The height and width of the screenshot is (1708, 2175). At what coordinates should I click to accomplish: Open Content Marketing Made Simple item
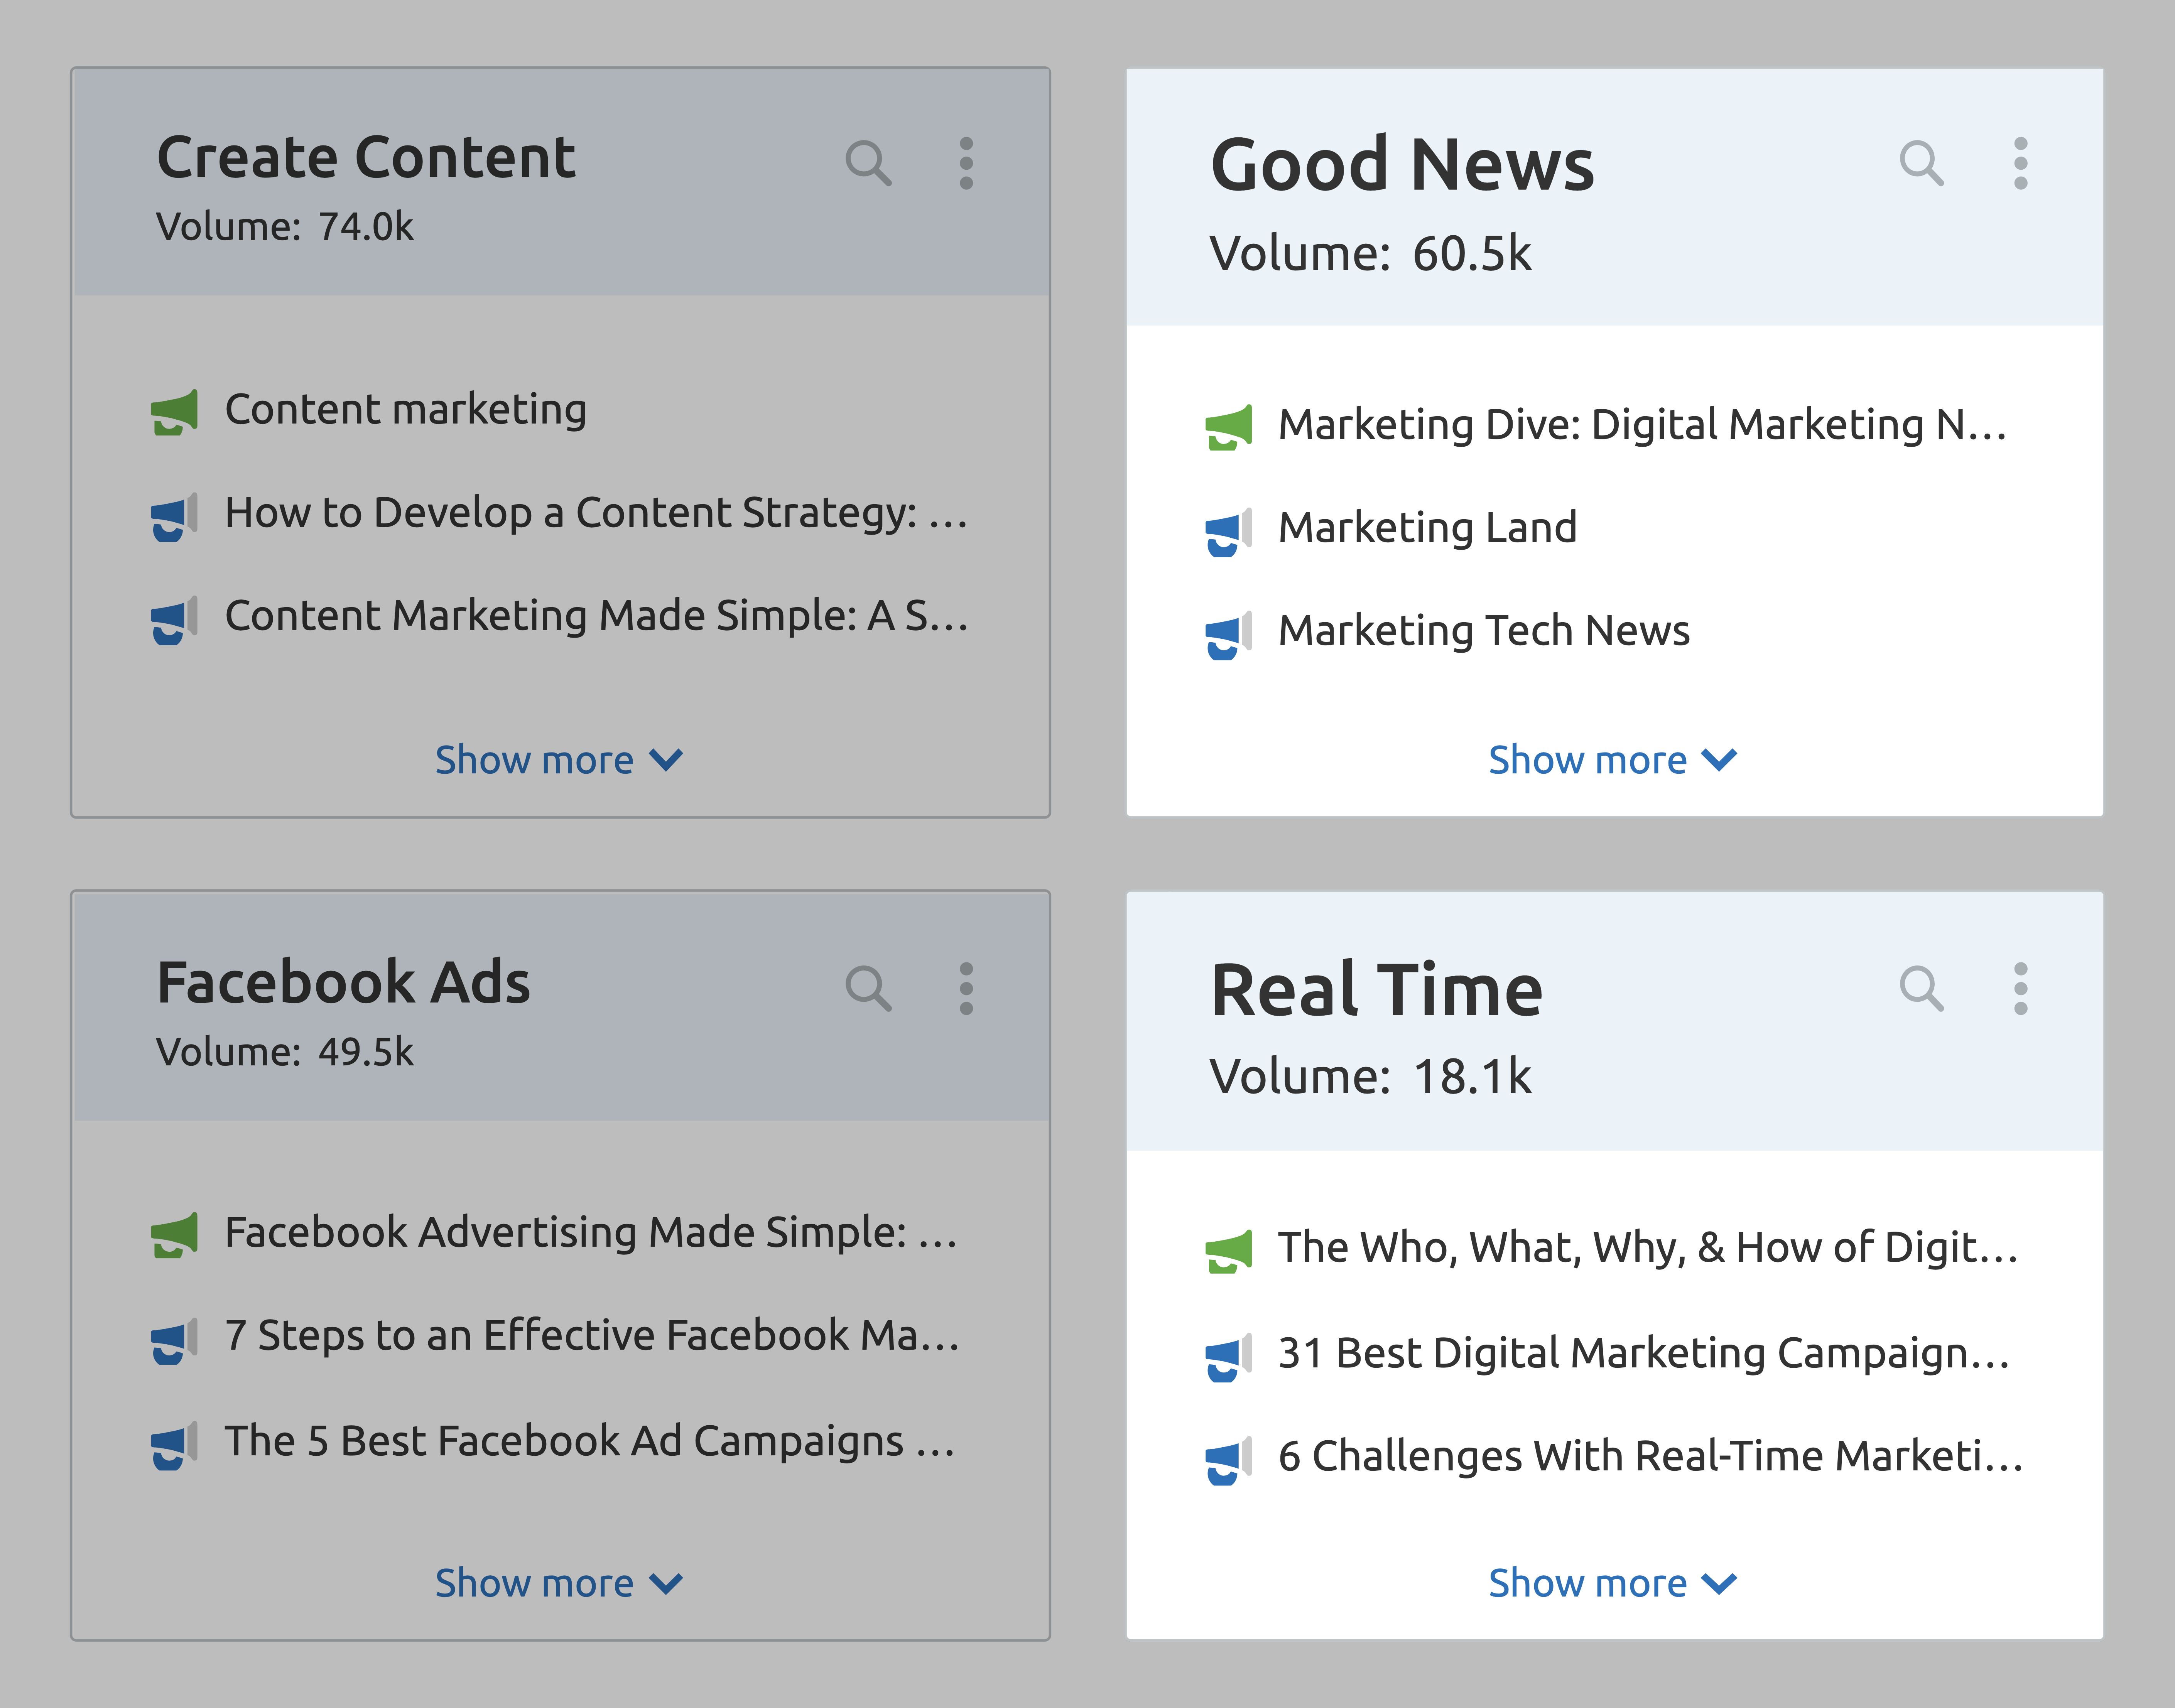[x=596, y=616]
